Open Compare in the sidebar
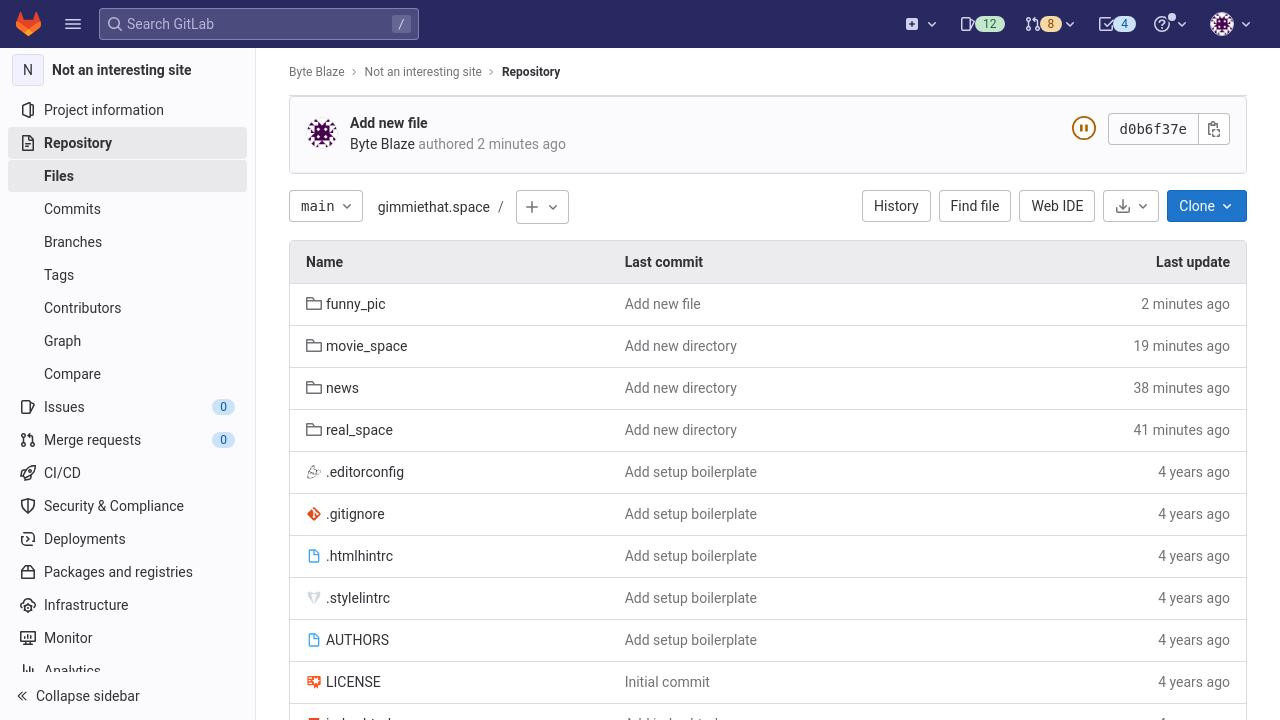The width and height of the screenshot is (1280, 720). (x=127, y=374)
